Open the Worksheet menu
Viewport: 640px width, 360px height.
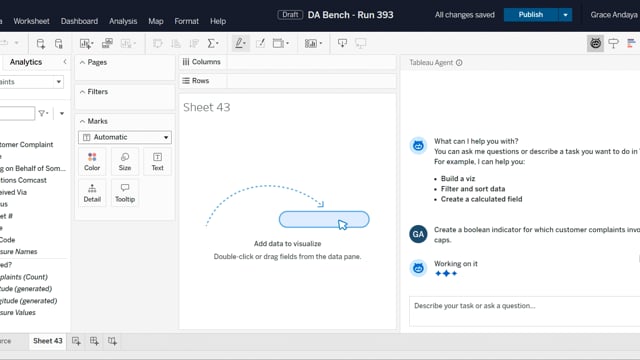pos(31,21)
